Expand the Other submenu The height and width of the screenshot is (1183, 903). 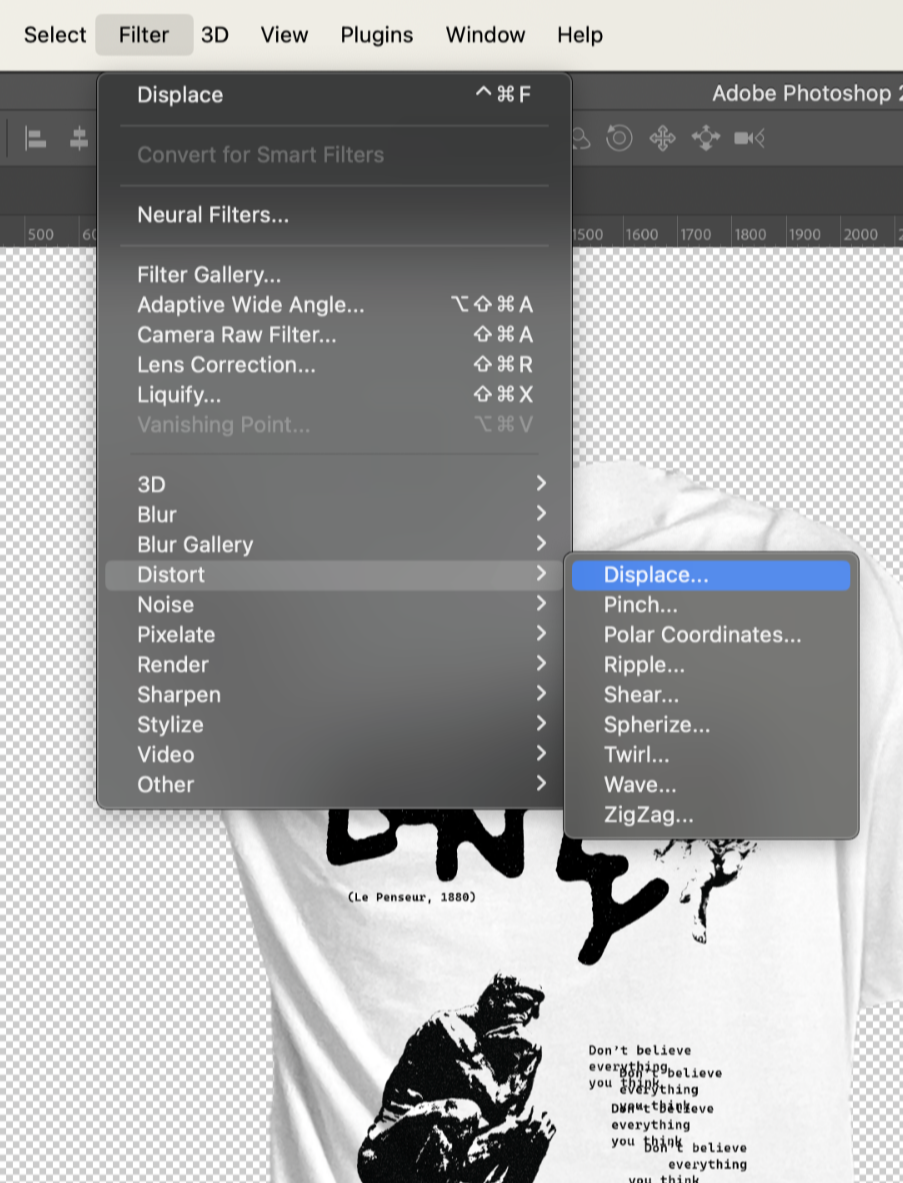[334, 785]
